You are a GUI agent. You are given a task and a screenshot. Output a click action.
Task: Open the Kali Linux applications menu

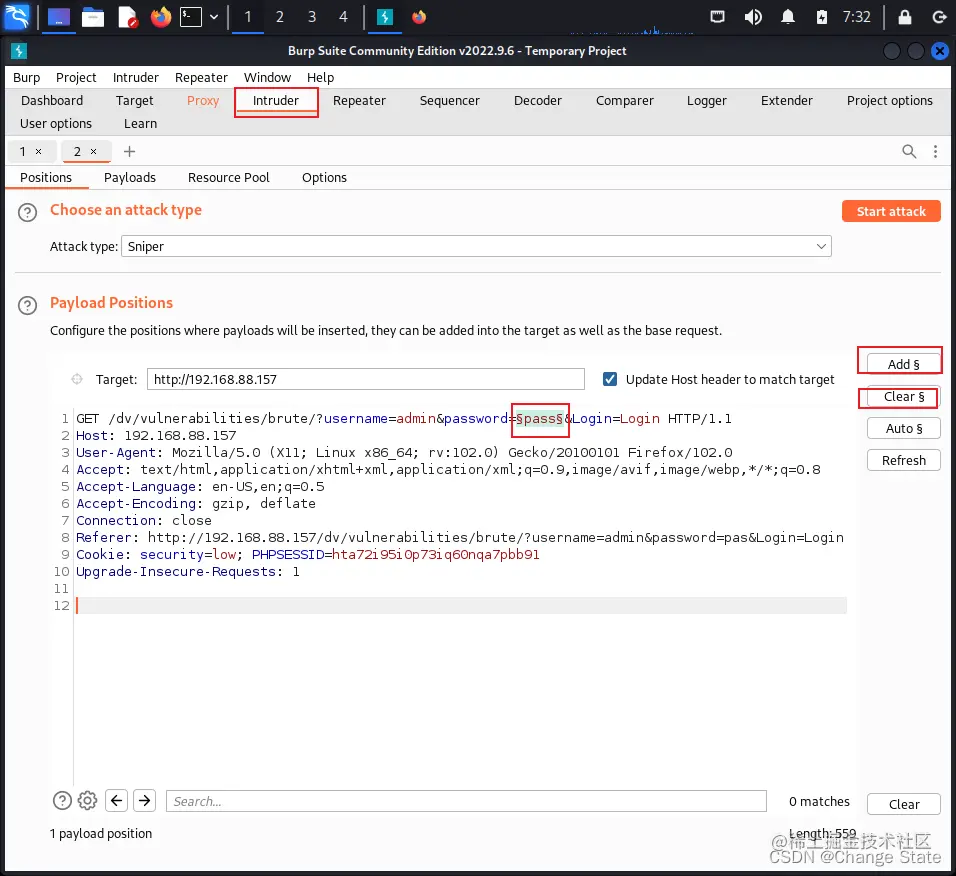tap(16, 16)
